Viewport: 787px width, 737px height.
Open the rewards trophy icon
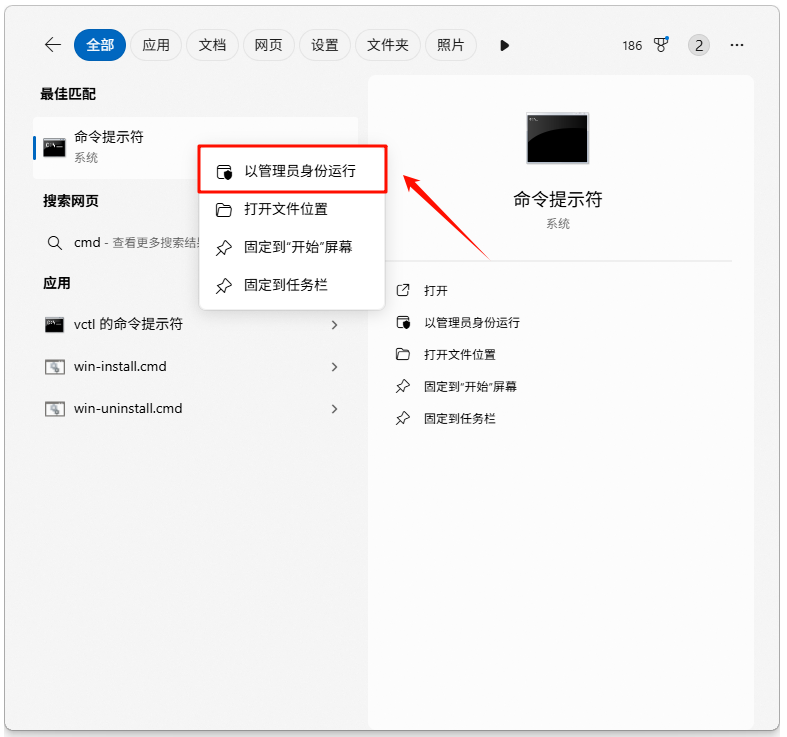click(661, 45)
